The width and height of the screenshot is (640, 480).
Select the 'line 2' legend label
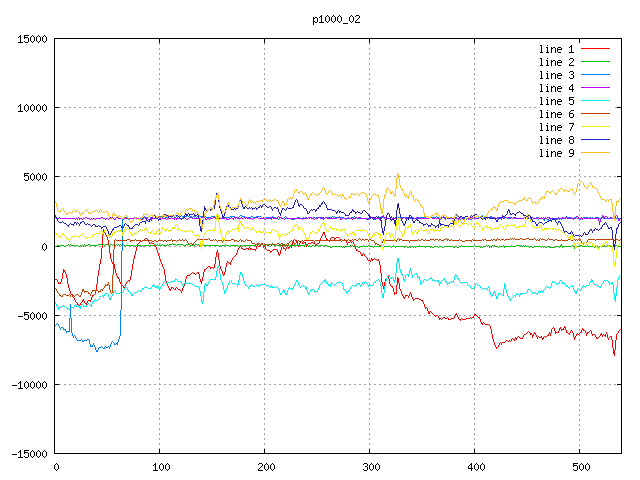557,62
